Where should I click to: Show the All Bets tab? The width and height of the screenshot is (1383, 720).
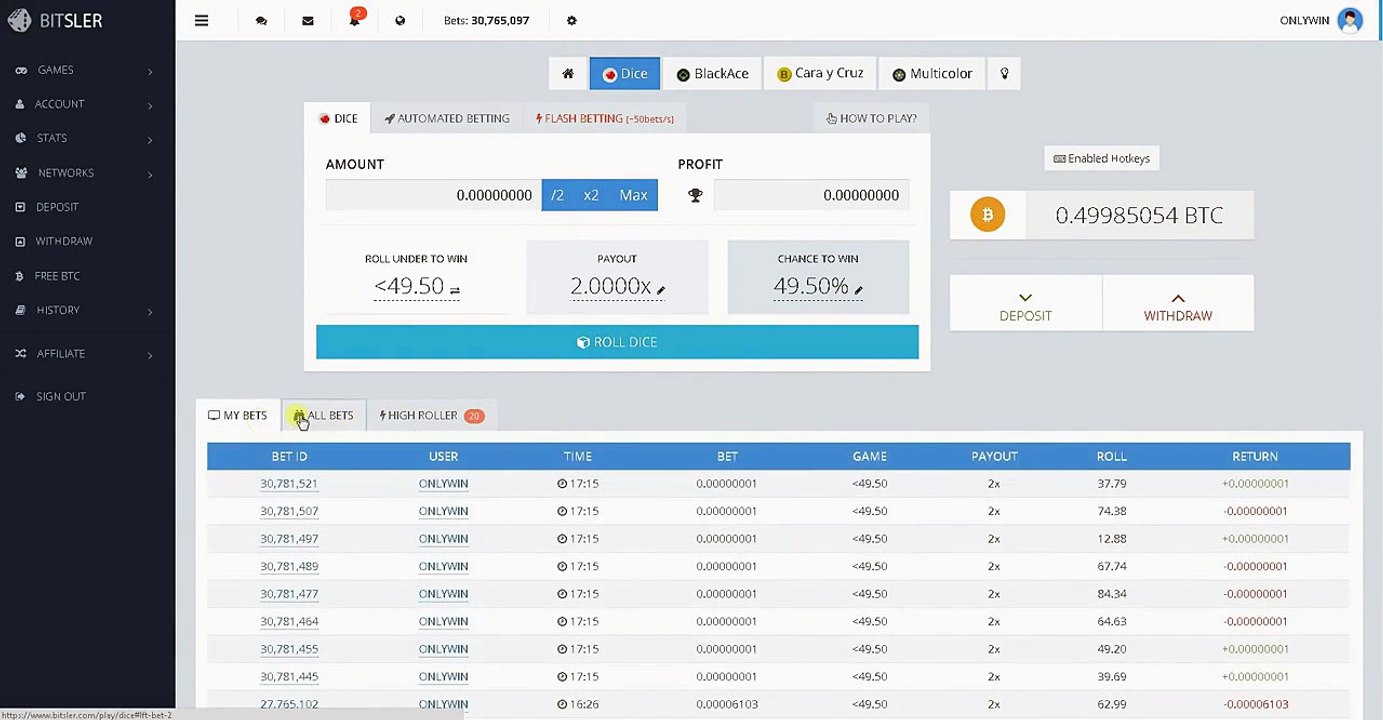[x=323, y=415]
